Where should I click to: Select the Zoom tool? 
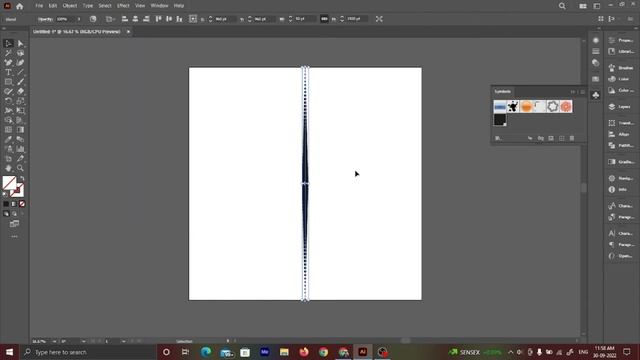(x=20, y=168)
